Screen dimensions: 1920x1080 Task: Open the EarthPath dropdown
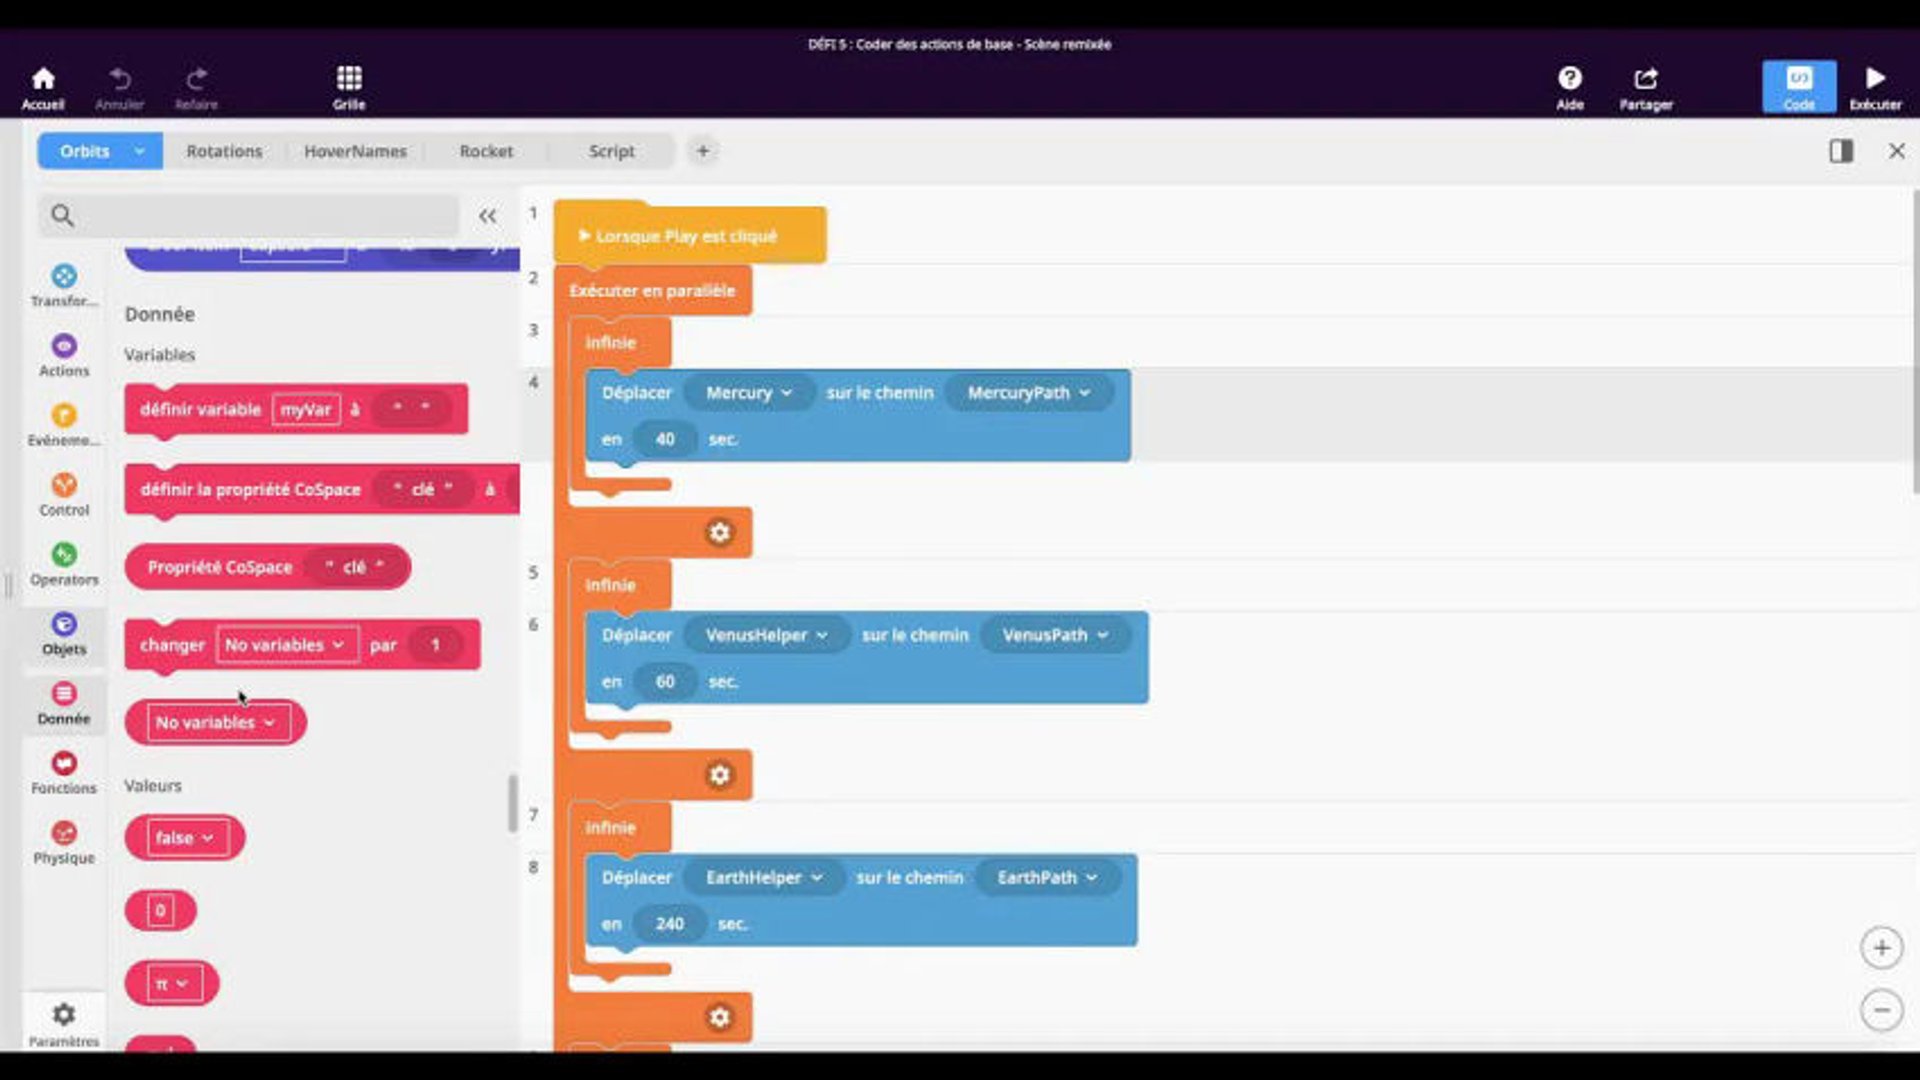(x=1047, y=877)
